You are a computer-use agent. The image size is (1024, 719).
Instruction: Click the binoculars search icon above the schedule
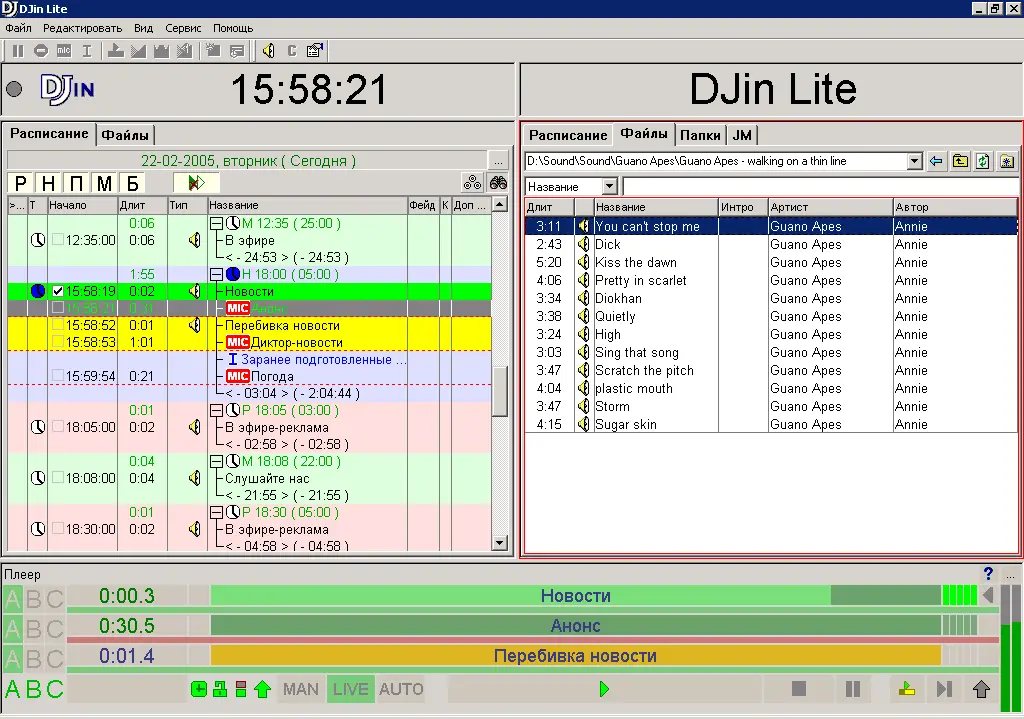(x=498, y=183)
